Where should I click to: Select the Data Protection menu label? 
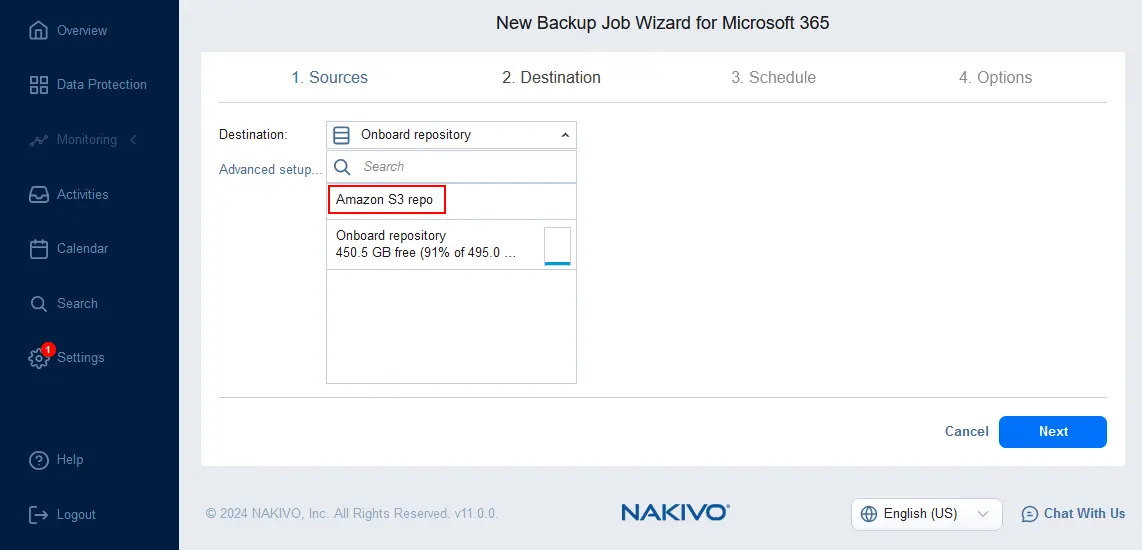(x=102, y=85)
